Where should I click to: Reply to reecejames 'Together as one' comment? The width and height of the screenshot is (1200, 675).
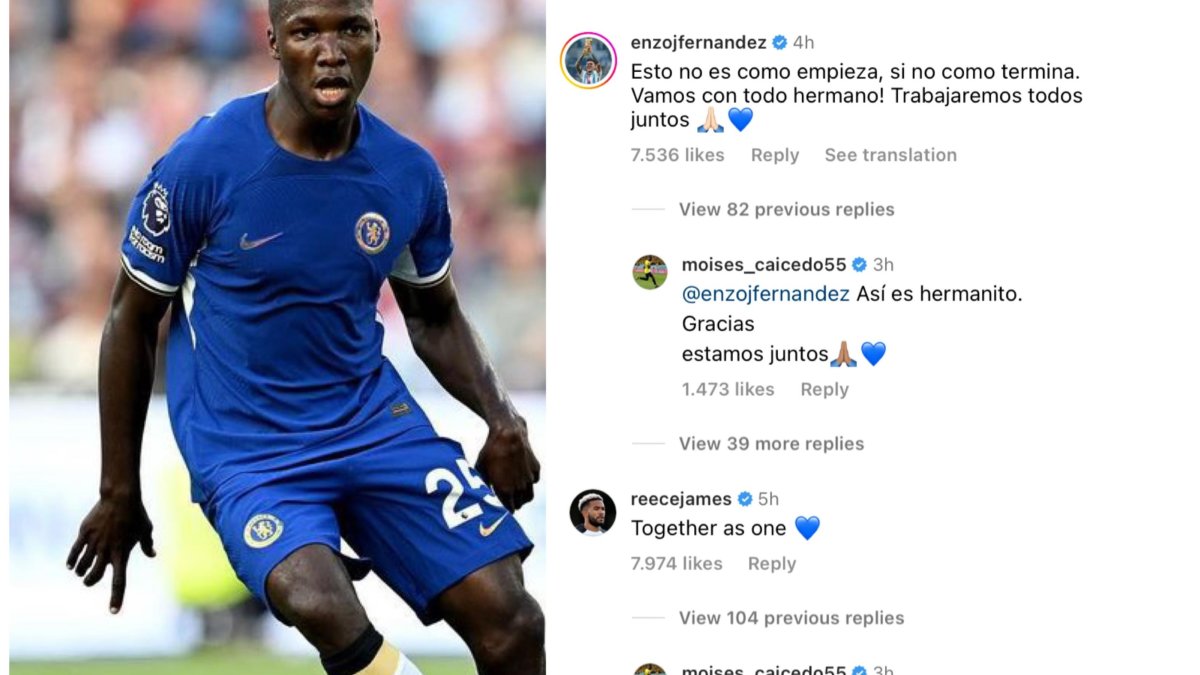click(772, 564)
